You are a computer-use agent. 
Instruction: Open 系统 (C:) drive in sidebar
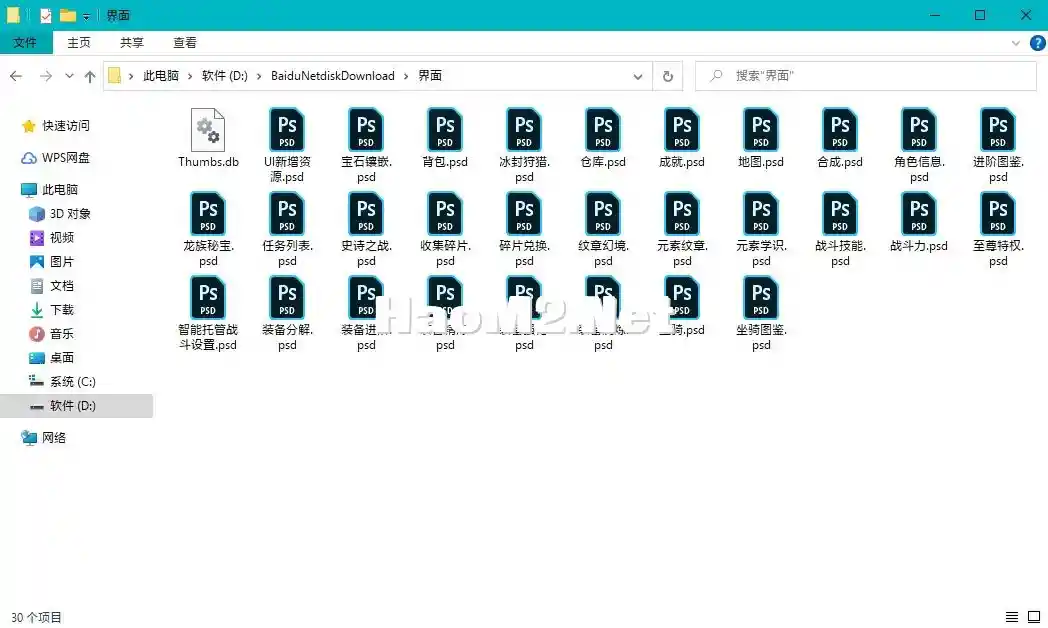click(73, 382)
